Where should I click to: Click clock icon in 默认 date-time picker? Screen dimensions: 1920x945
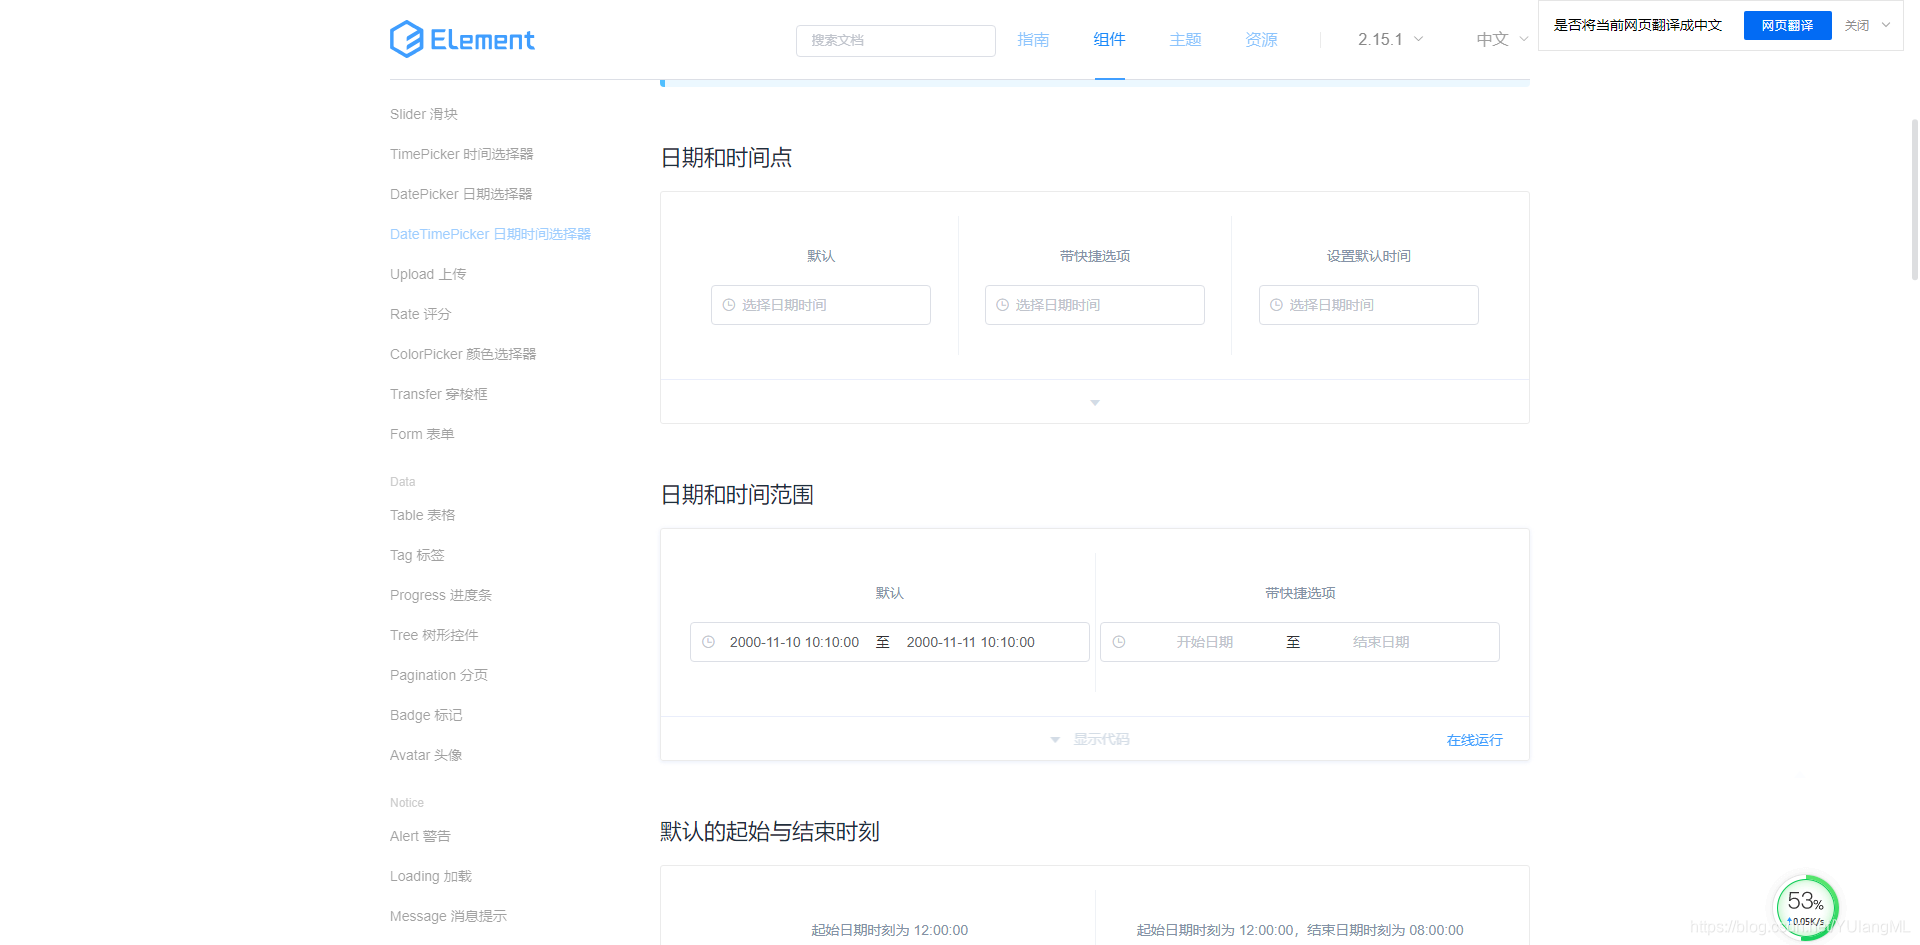729,305
